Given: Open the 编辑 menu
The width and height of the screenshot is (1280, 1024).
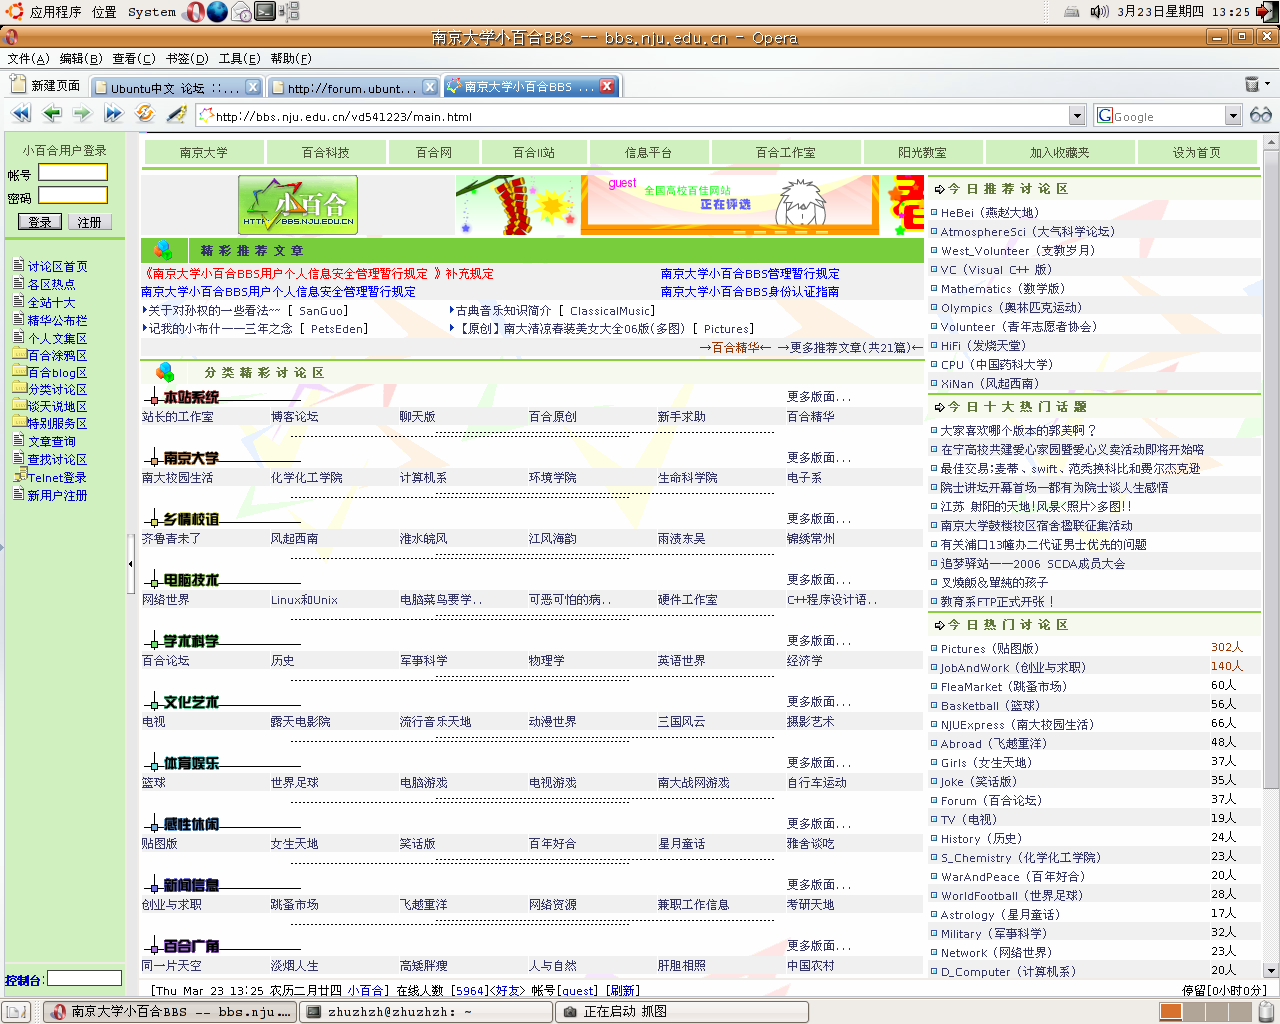Looking at the screenshot, I should click(x=81, y=59).
